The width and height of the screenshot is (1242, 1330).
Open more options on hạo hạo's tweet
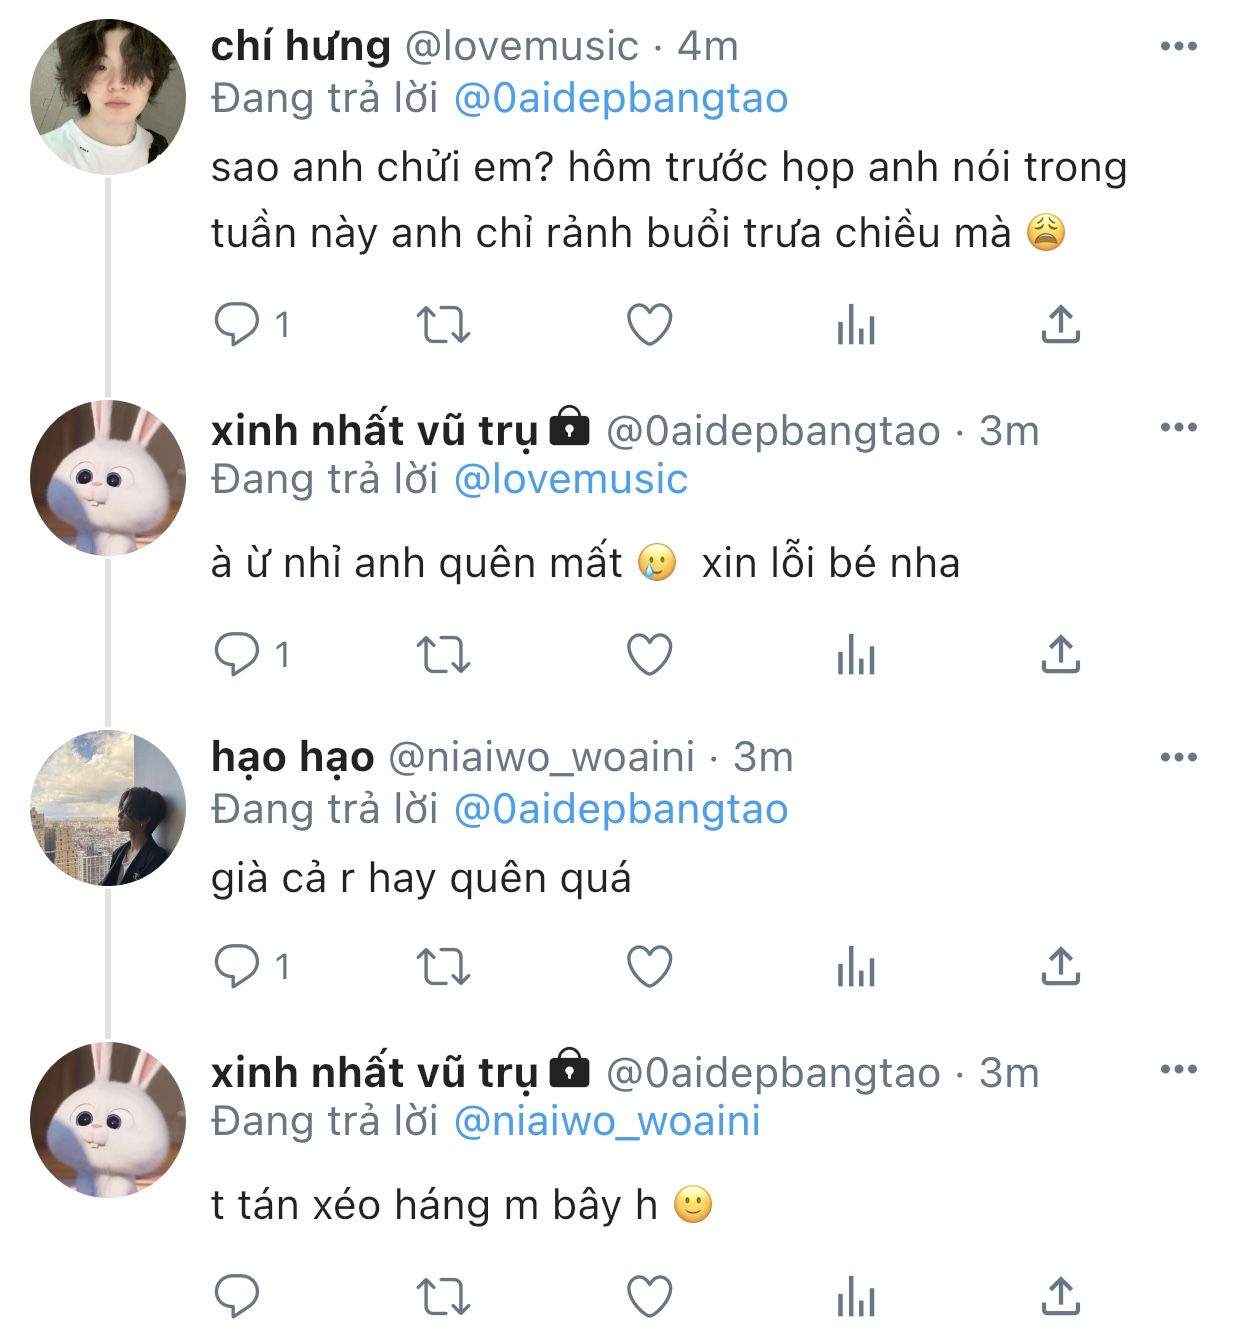[1178, 757]
